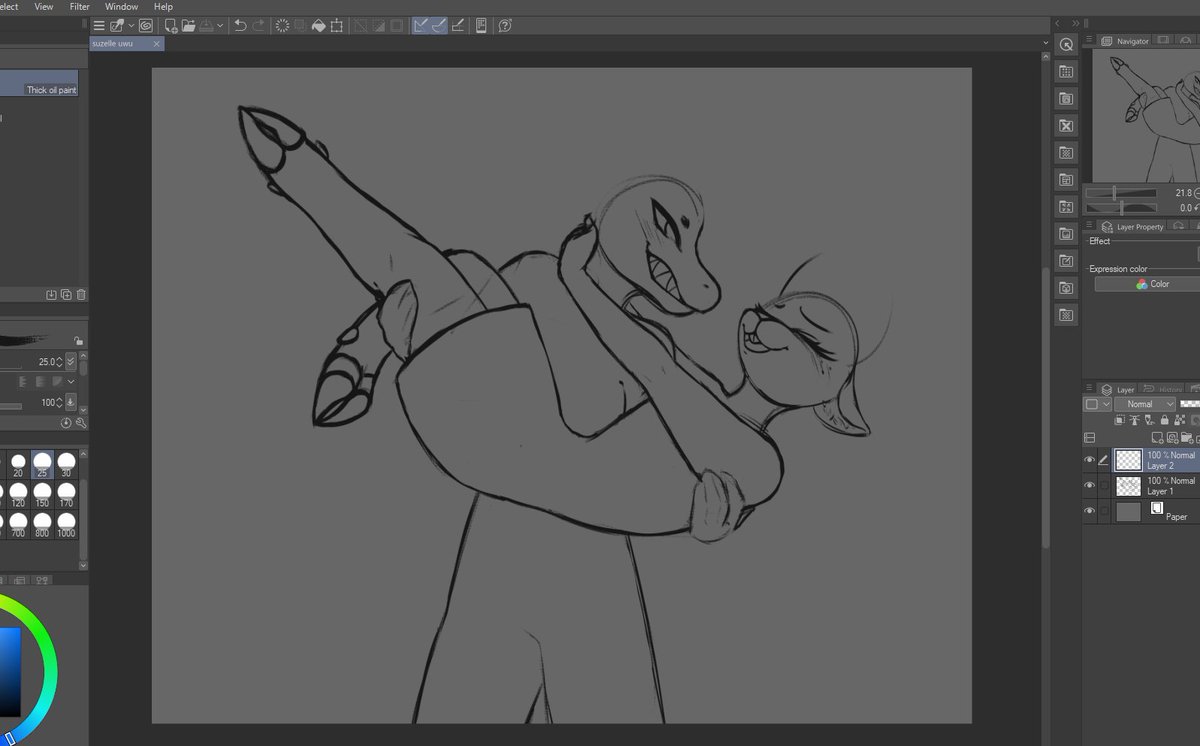Open the hamburger menu on the command bar
The width and height of the screenshot is (1200, 746).
99,25
